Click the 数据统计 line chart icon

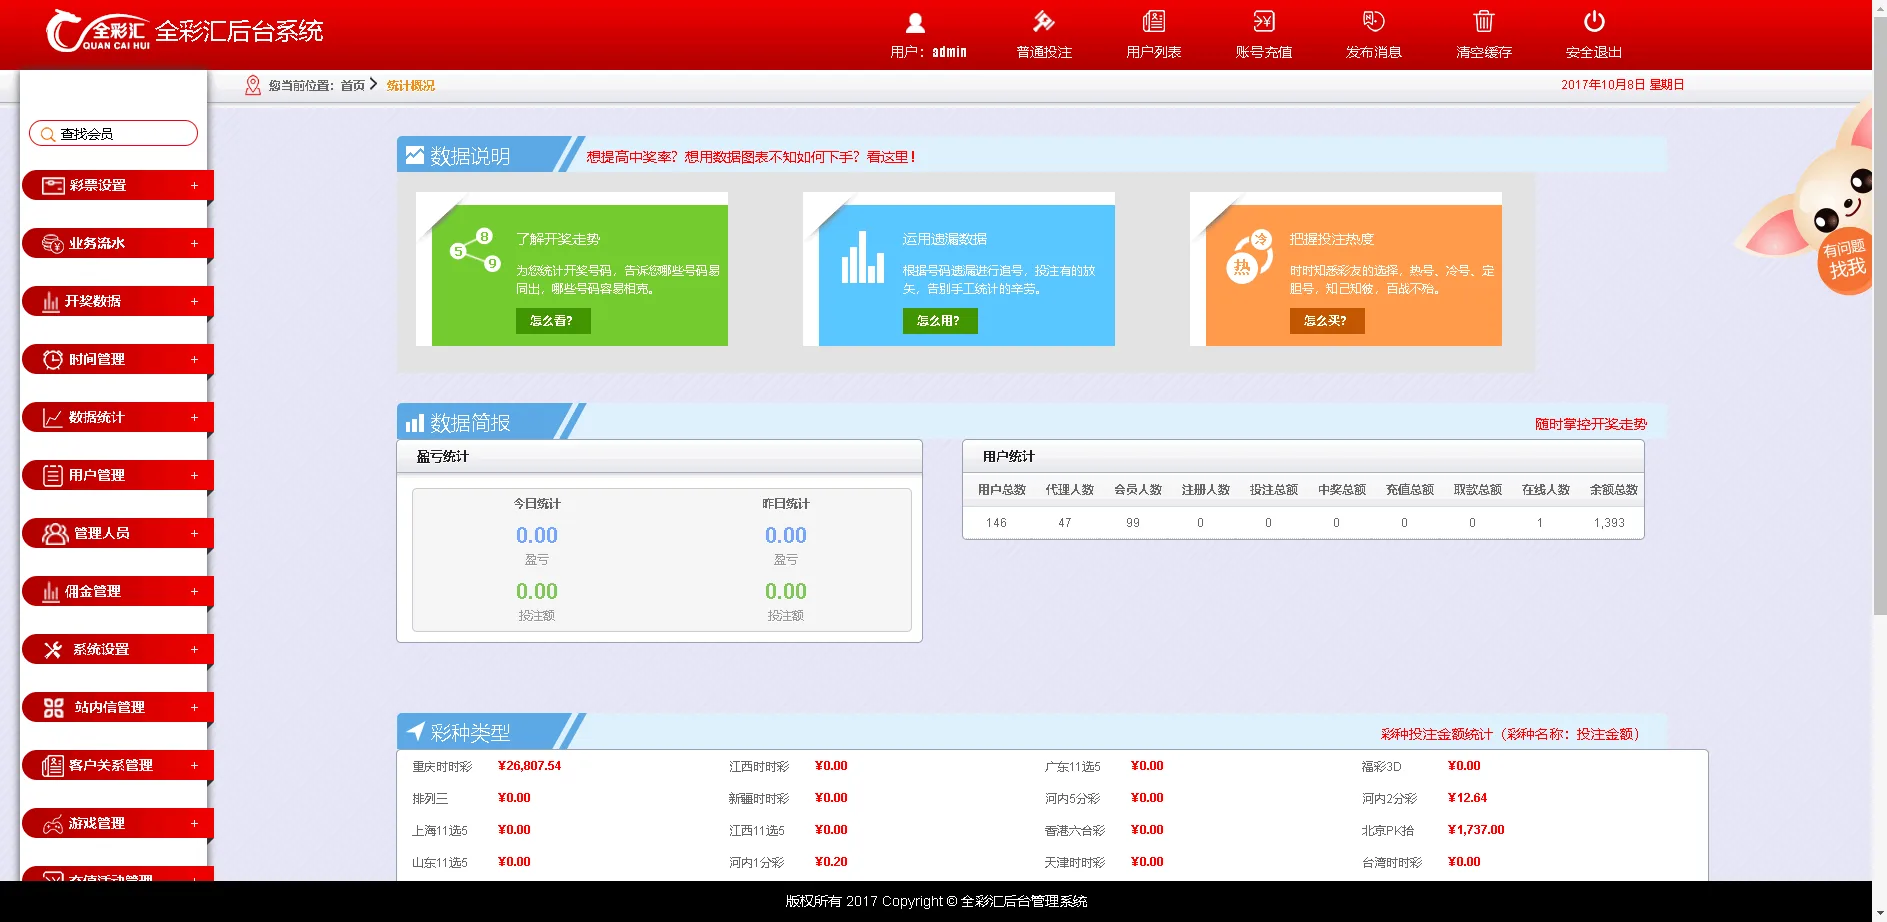click(53, 417)
